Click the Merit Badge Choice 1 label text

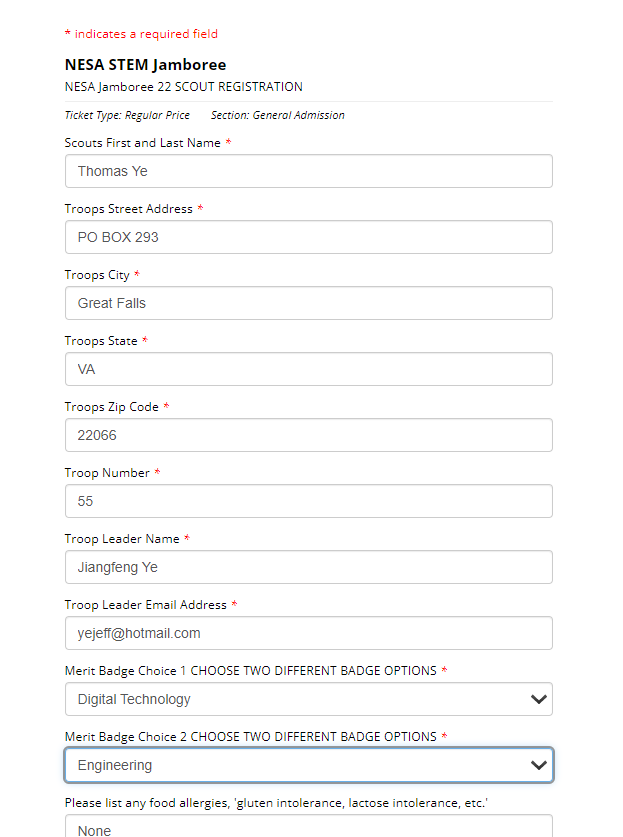(x=250, y=671)
